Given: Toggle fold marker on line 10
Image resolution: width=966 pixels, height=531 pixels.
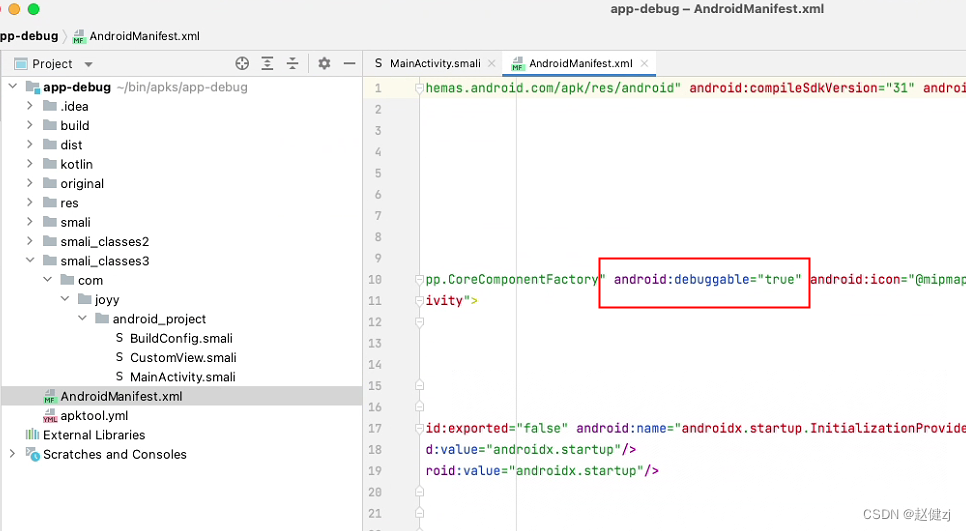Looking at the screenshot, I should (x=420, y=280).
